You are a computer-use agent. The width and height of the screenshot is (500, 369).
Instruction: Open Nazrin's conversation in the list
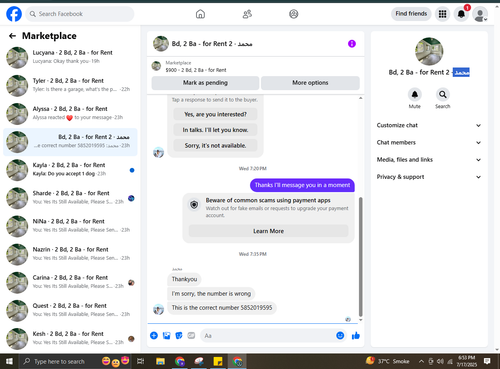[x=70, y=254]
